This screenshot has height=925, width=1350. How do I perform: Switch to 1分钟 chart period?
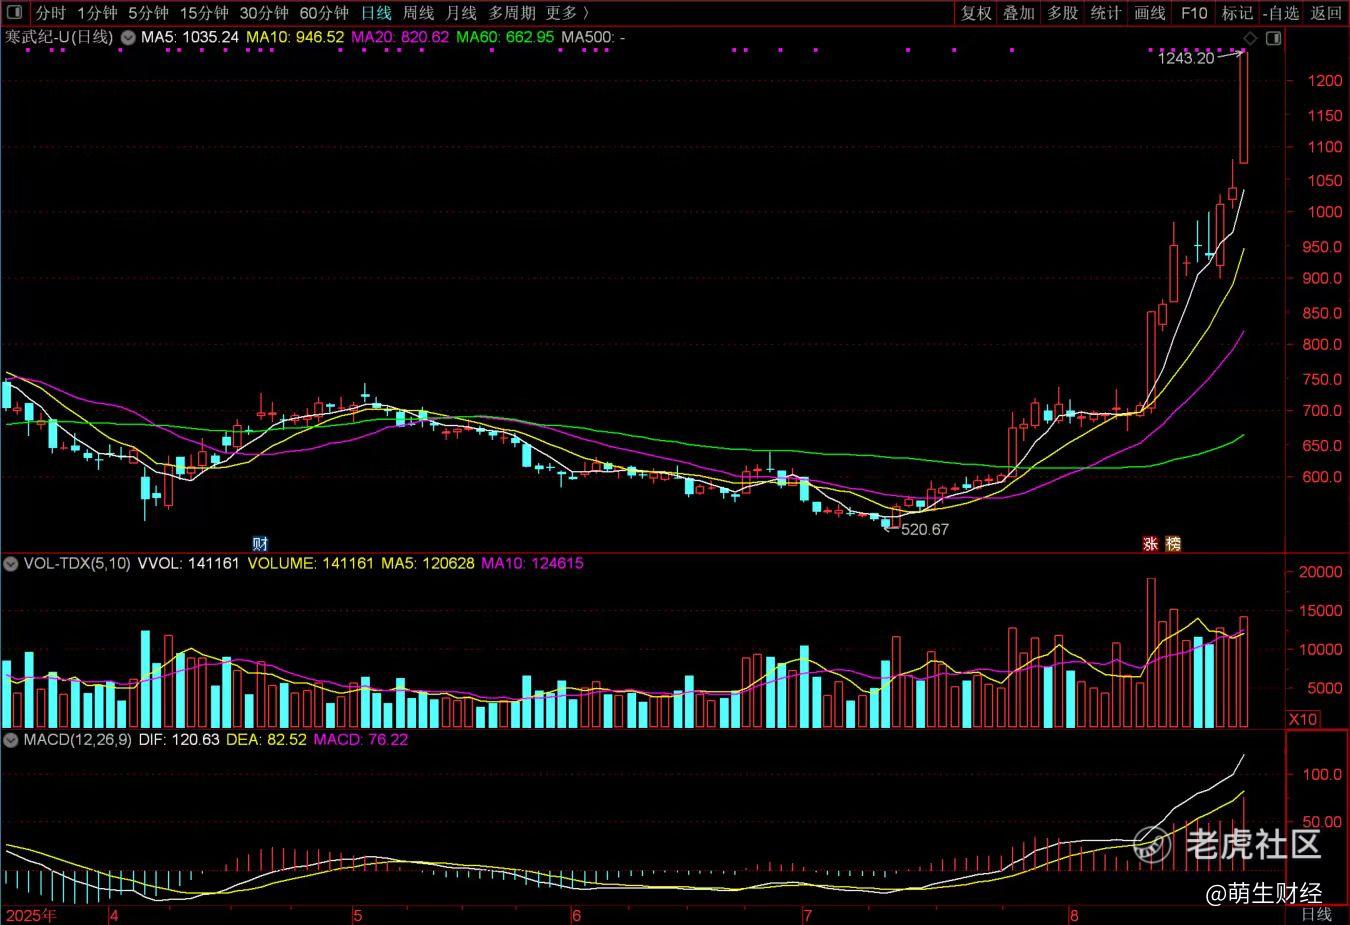[97, 13]
